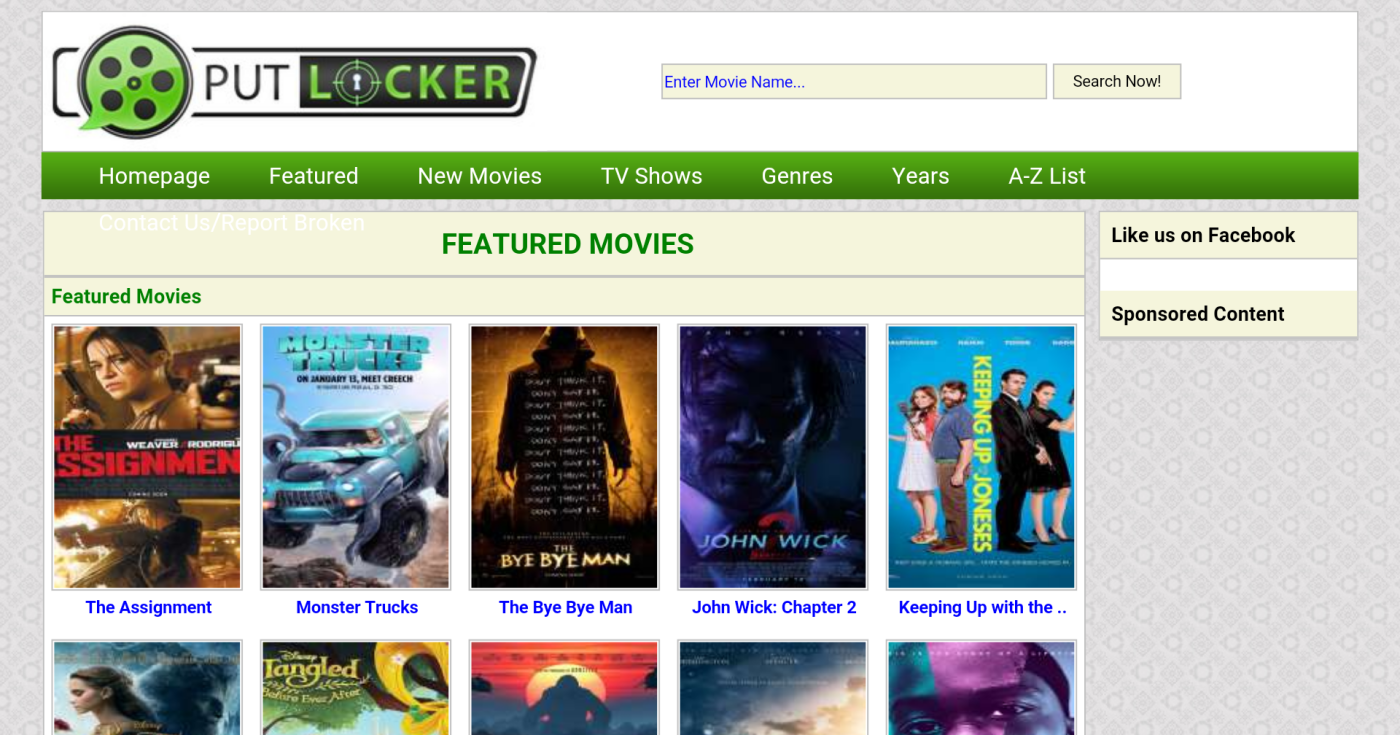This screenshot has height=735, width=1400.
Task: Click John Wick: Chapter 2 title link
Action: click(774, 607)
